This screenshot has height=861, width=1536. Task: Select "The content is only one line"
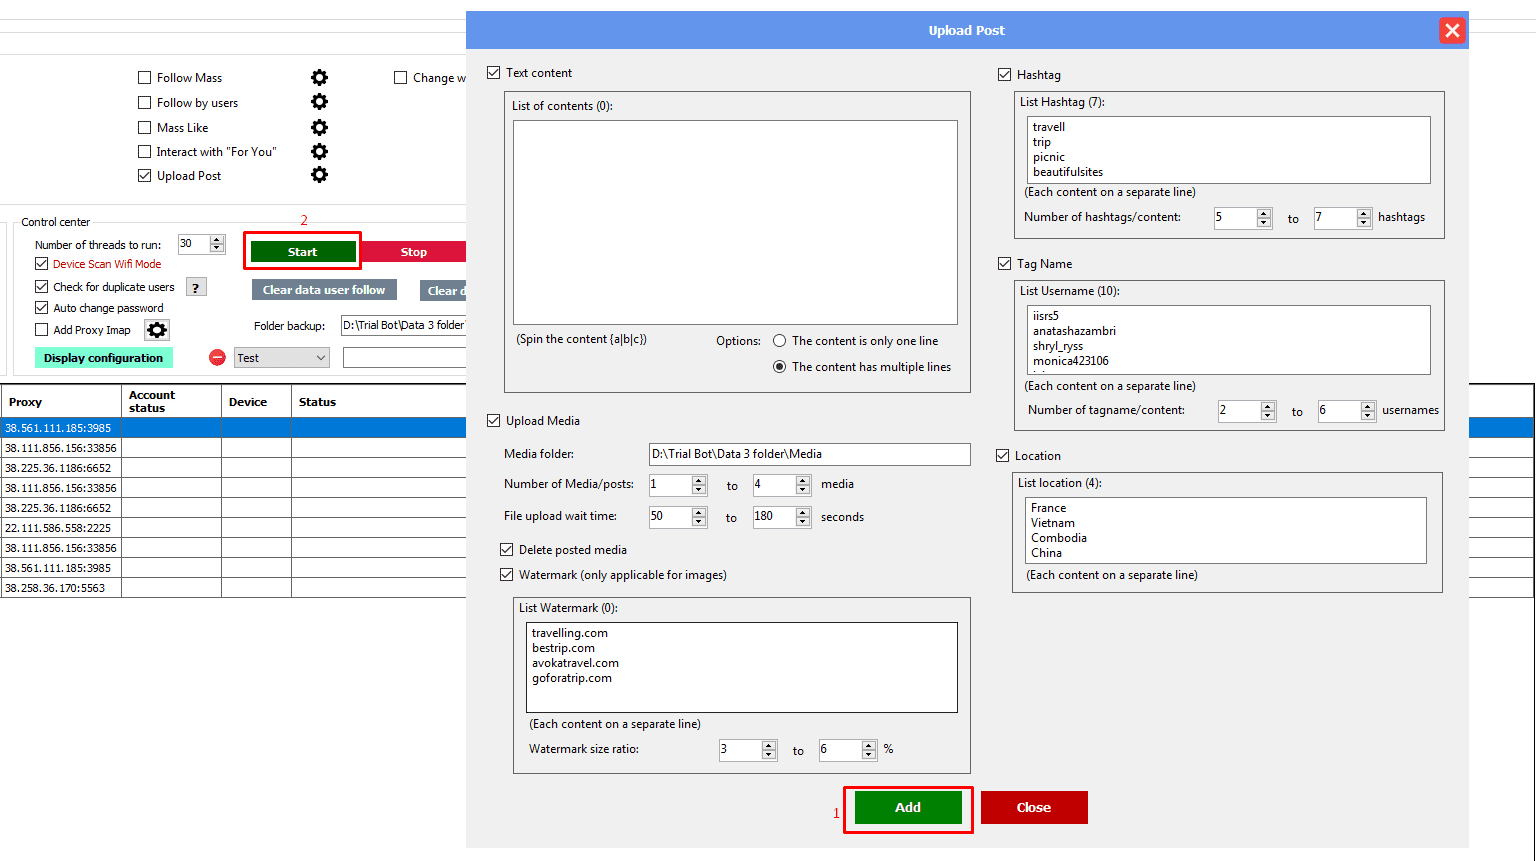[780, 341]
